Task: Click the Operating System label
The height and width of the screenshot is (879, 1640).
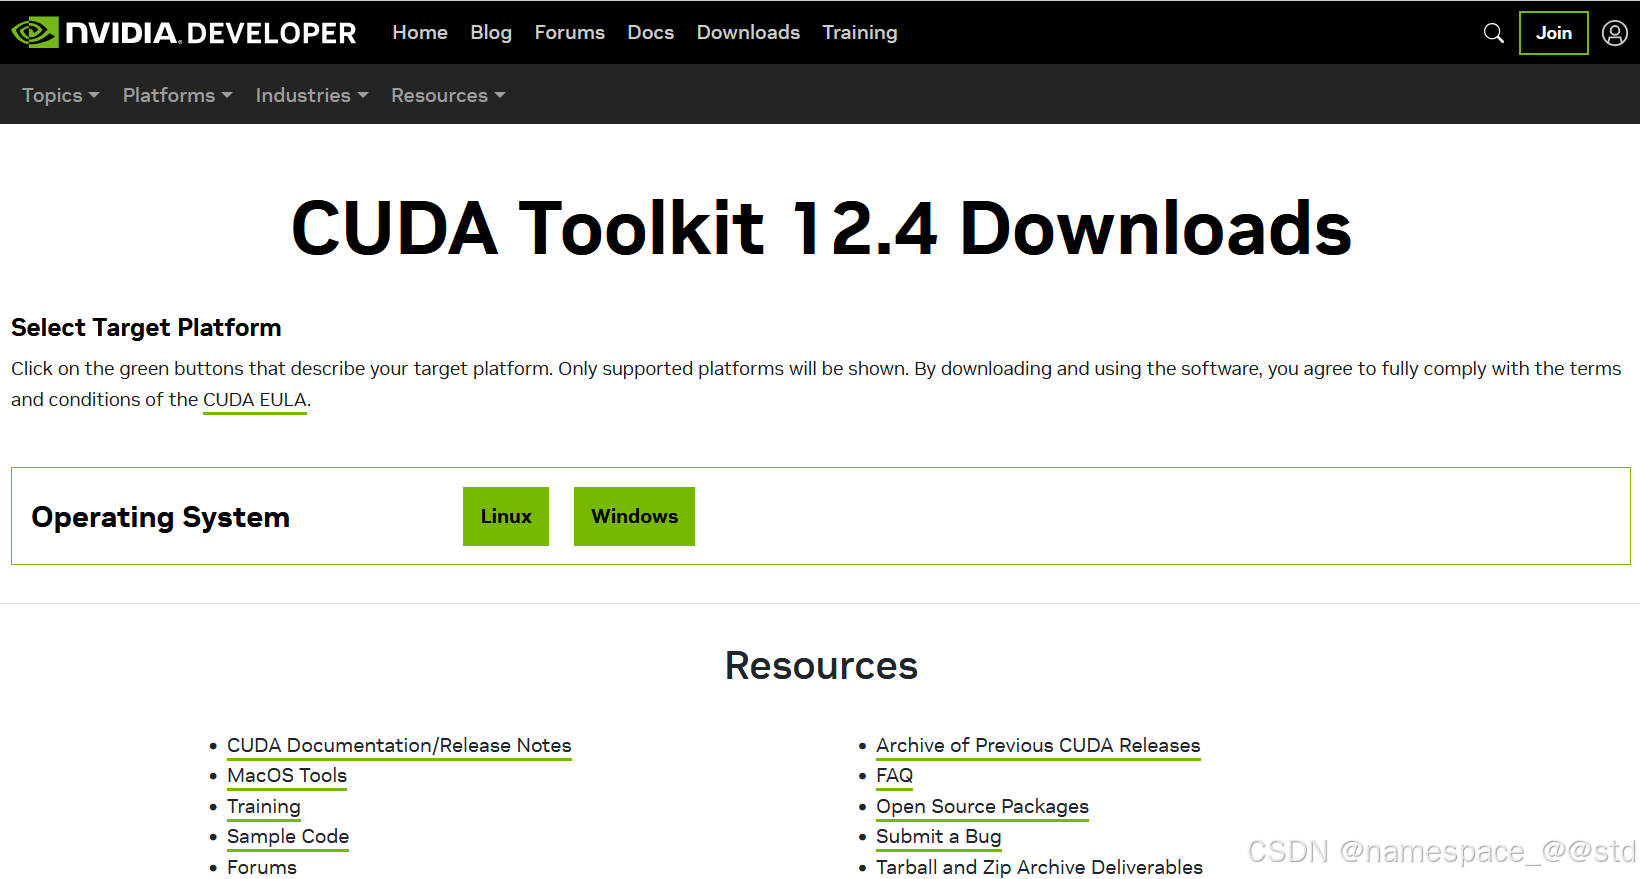Action: [161, 517]
